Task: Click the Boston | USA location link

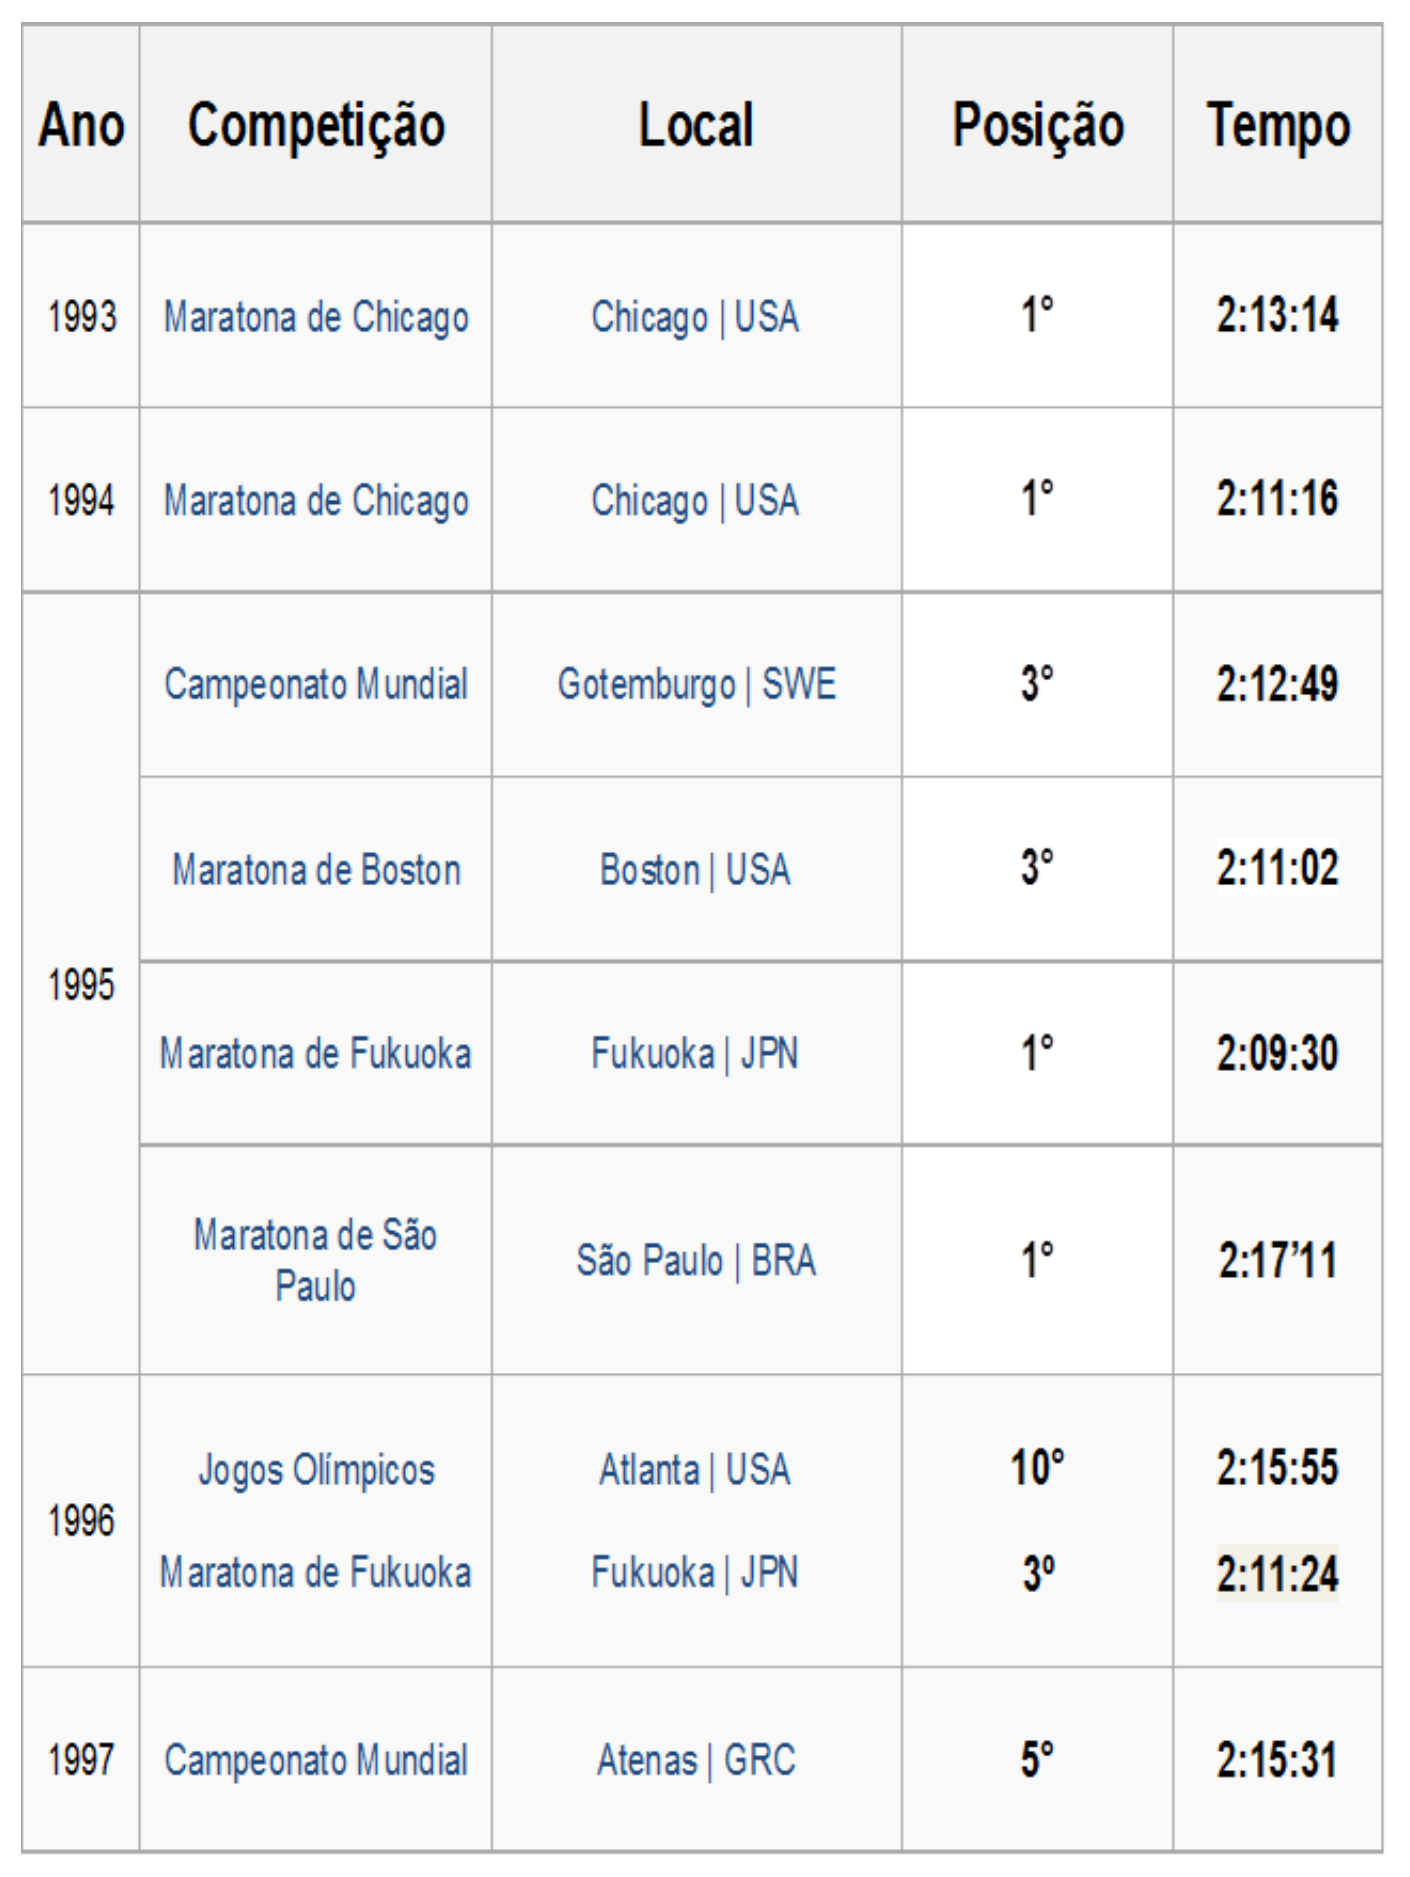Action: 696,870
